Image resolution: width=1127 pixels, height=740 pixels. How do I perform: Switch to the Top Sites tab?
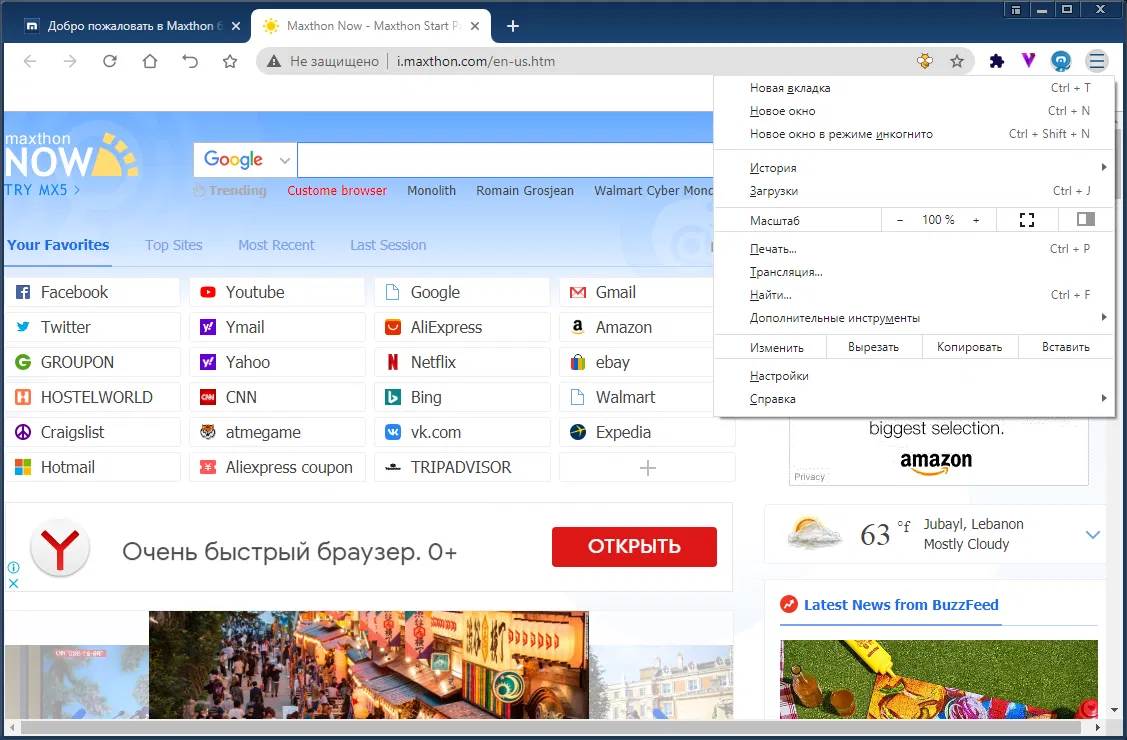(x=173, y=245)
